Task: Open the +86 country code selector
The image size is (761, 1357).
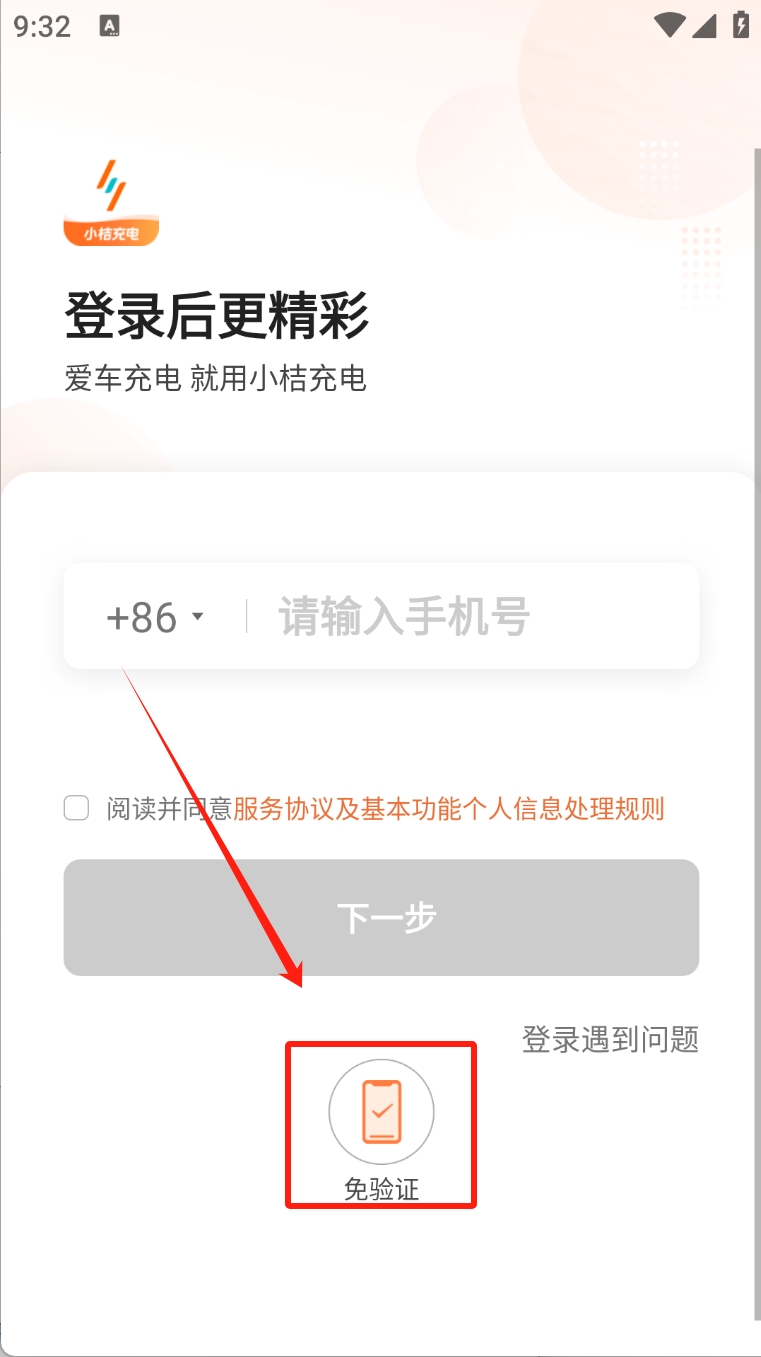Action: click(155, 617)
